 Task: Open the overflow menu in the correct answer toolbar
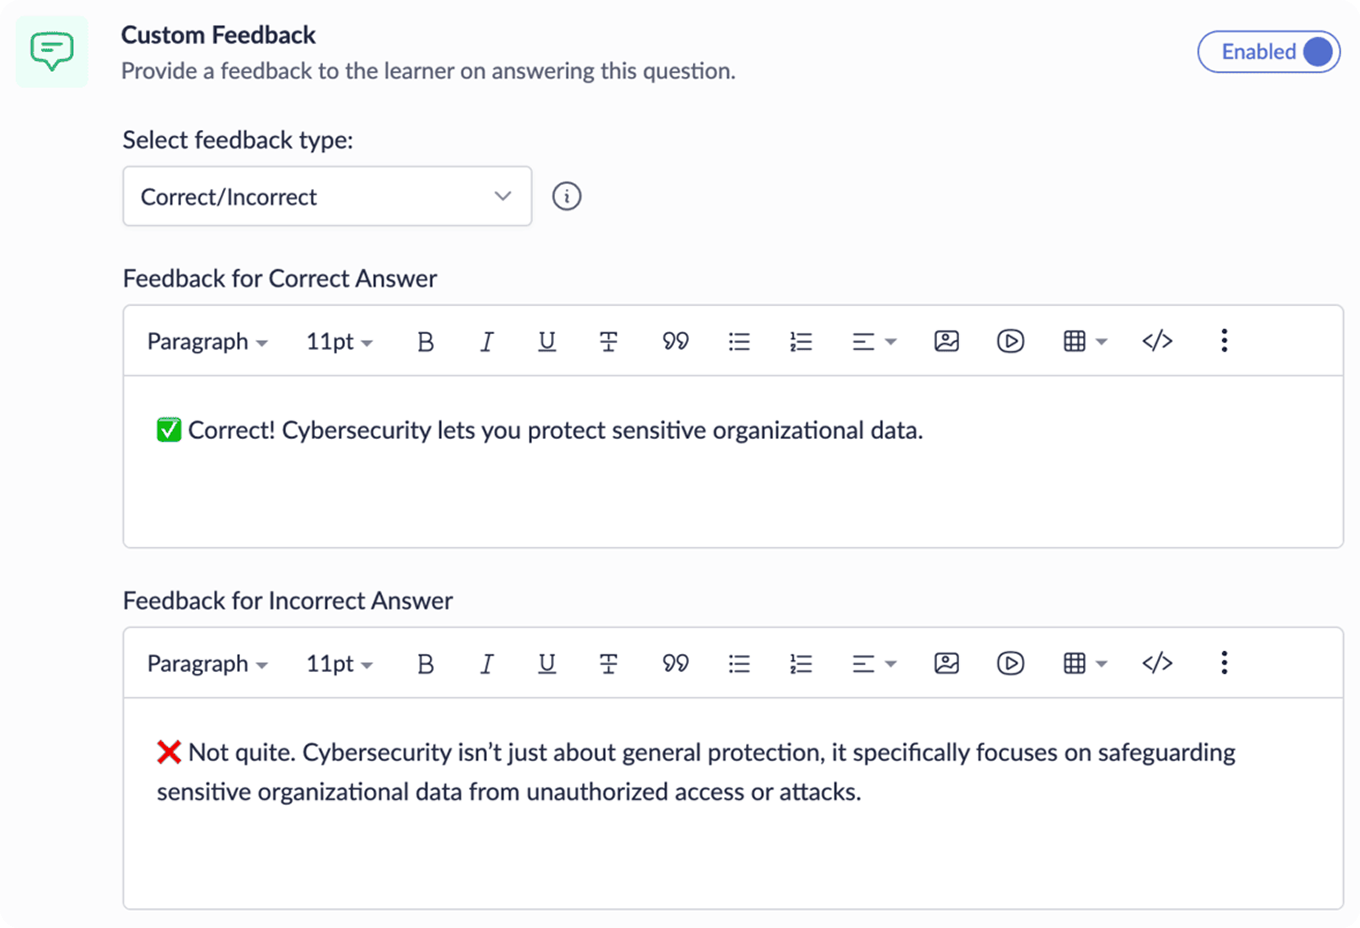(x=1223, y=340)
